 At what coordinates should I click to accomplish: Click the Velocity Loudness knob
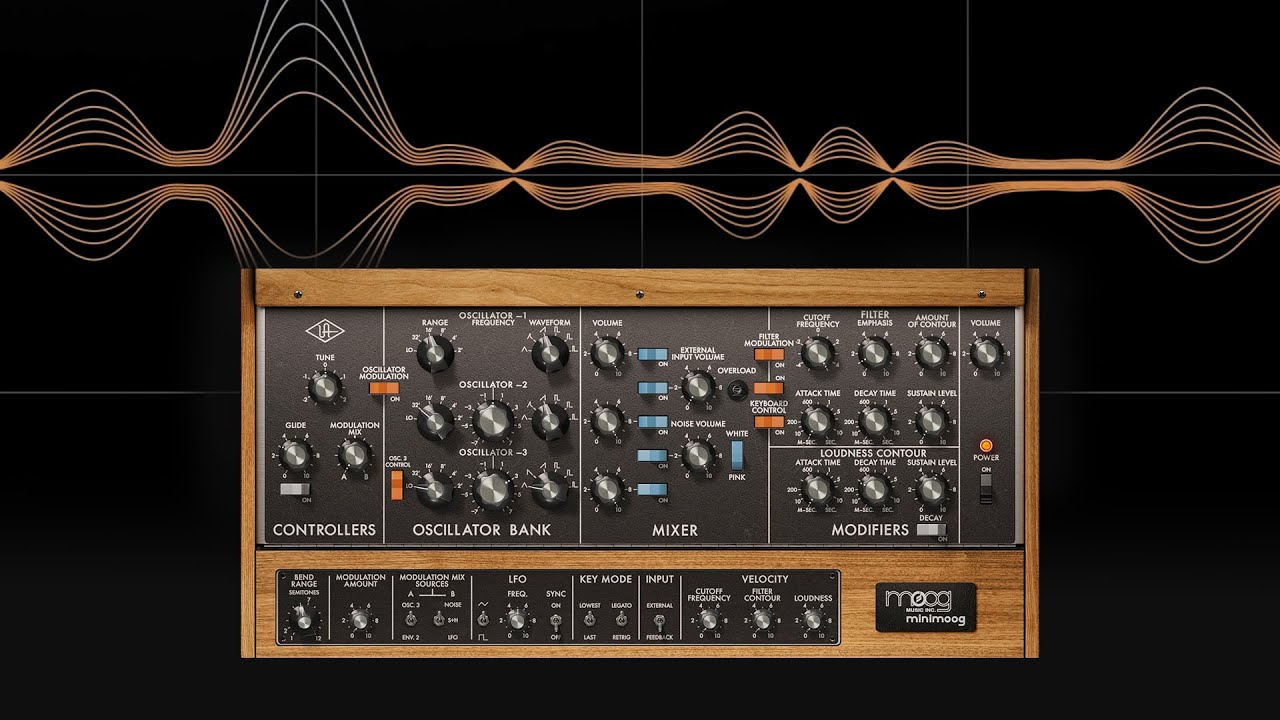point(813,621)
